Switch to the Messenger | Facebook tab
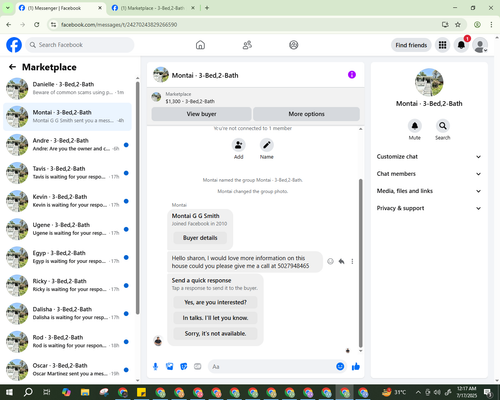 coord(60,8)
